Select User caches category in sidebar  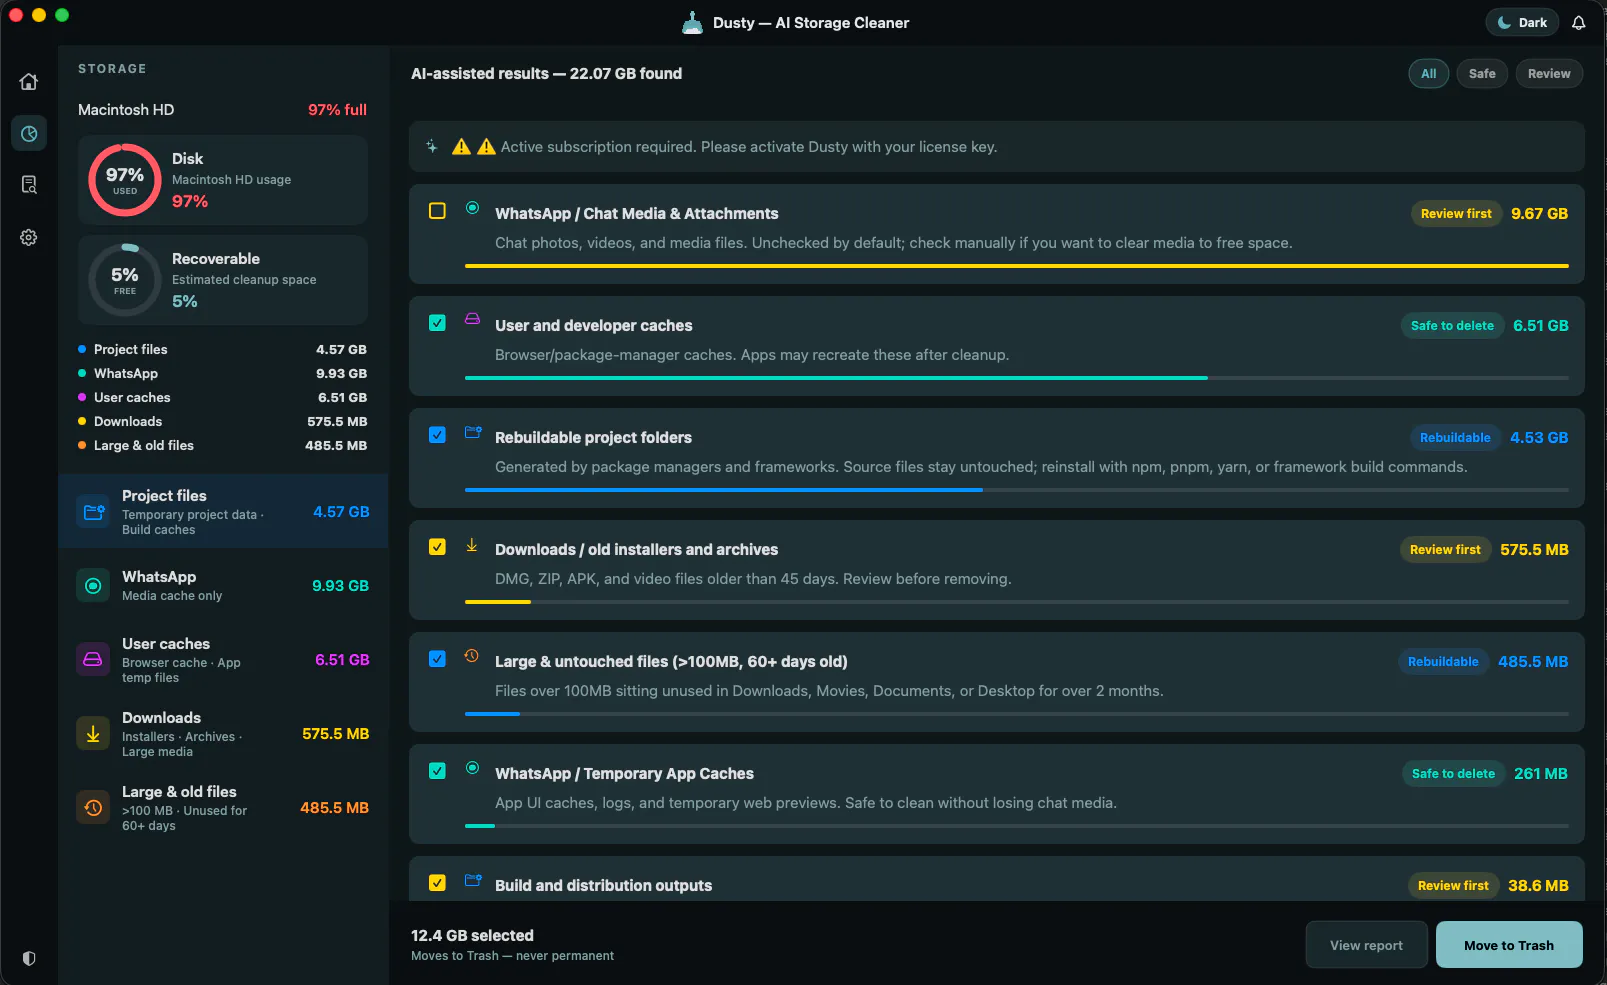(223, 660)
